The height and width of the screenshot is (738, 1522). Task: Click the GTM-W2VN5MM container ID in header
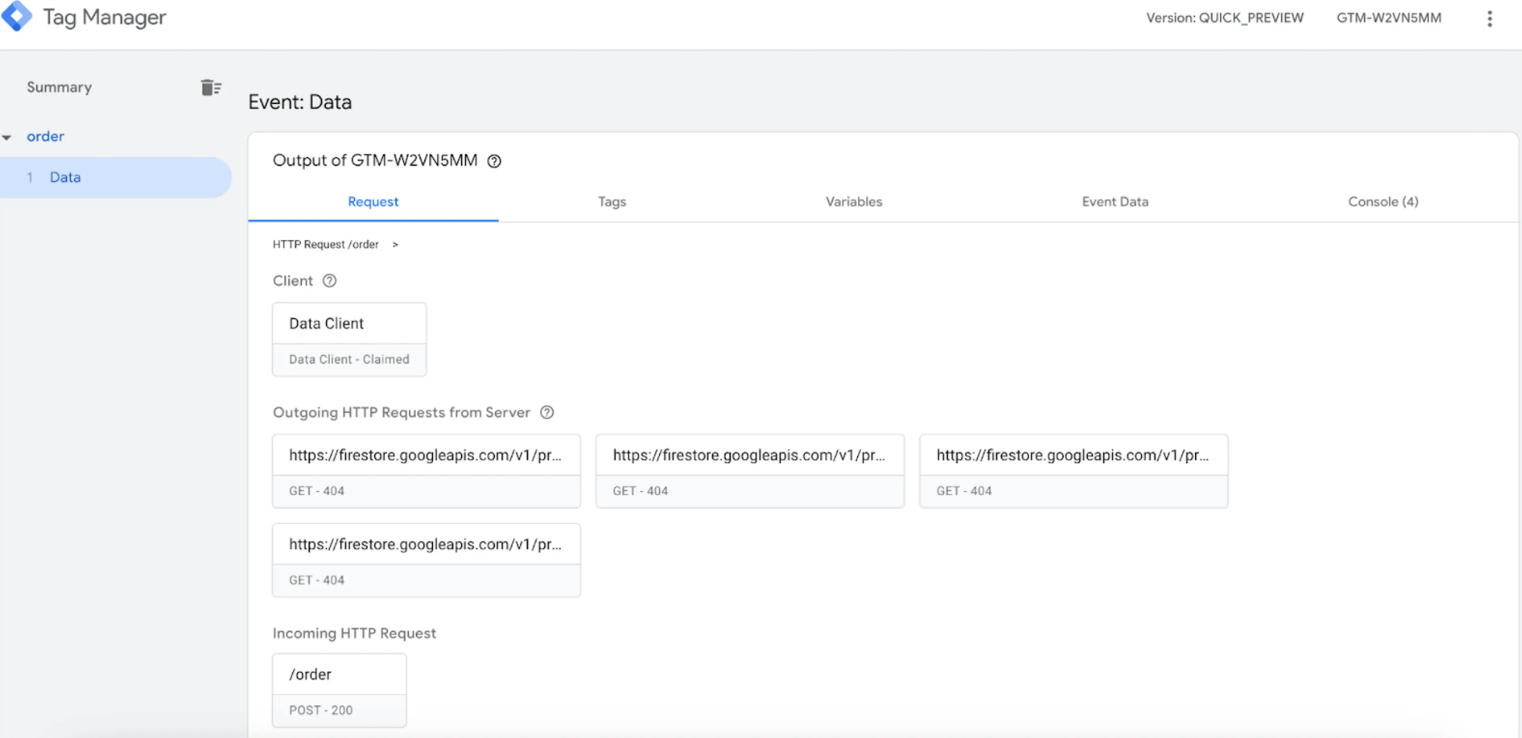tap(1389, 18)
